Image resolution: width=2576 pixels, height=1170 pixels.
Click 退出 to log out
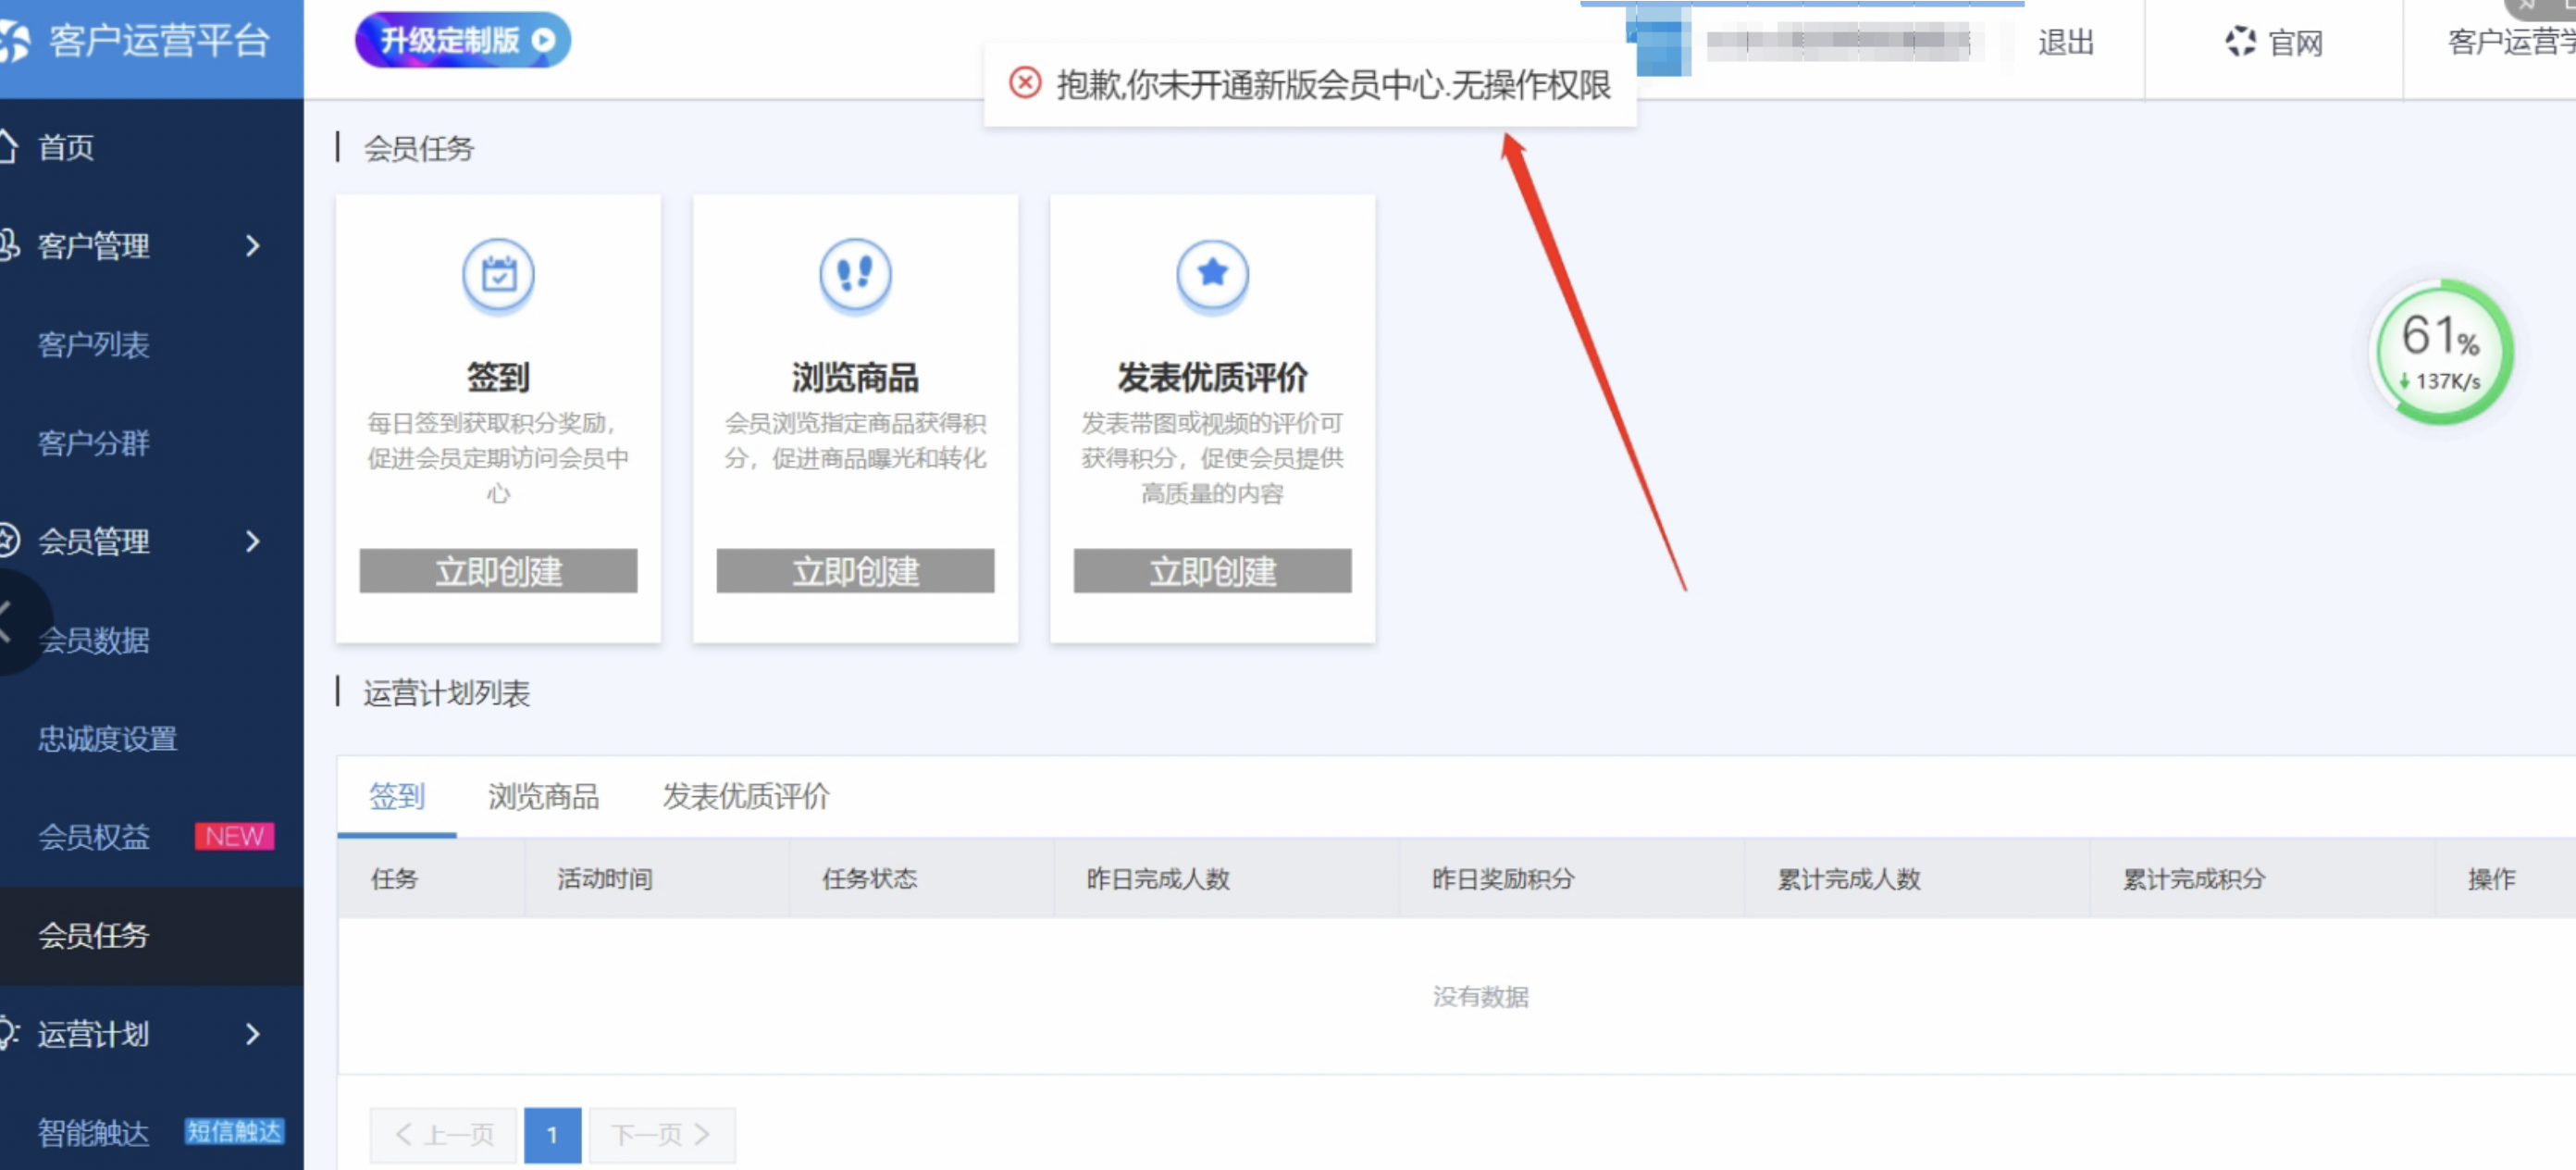(2066, 42)
